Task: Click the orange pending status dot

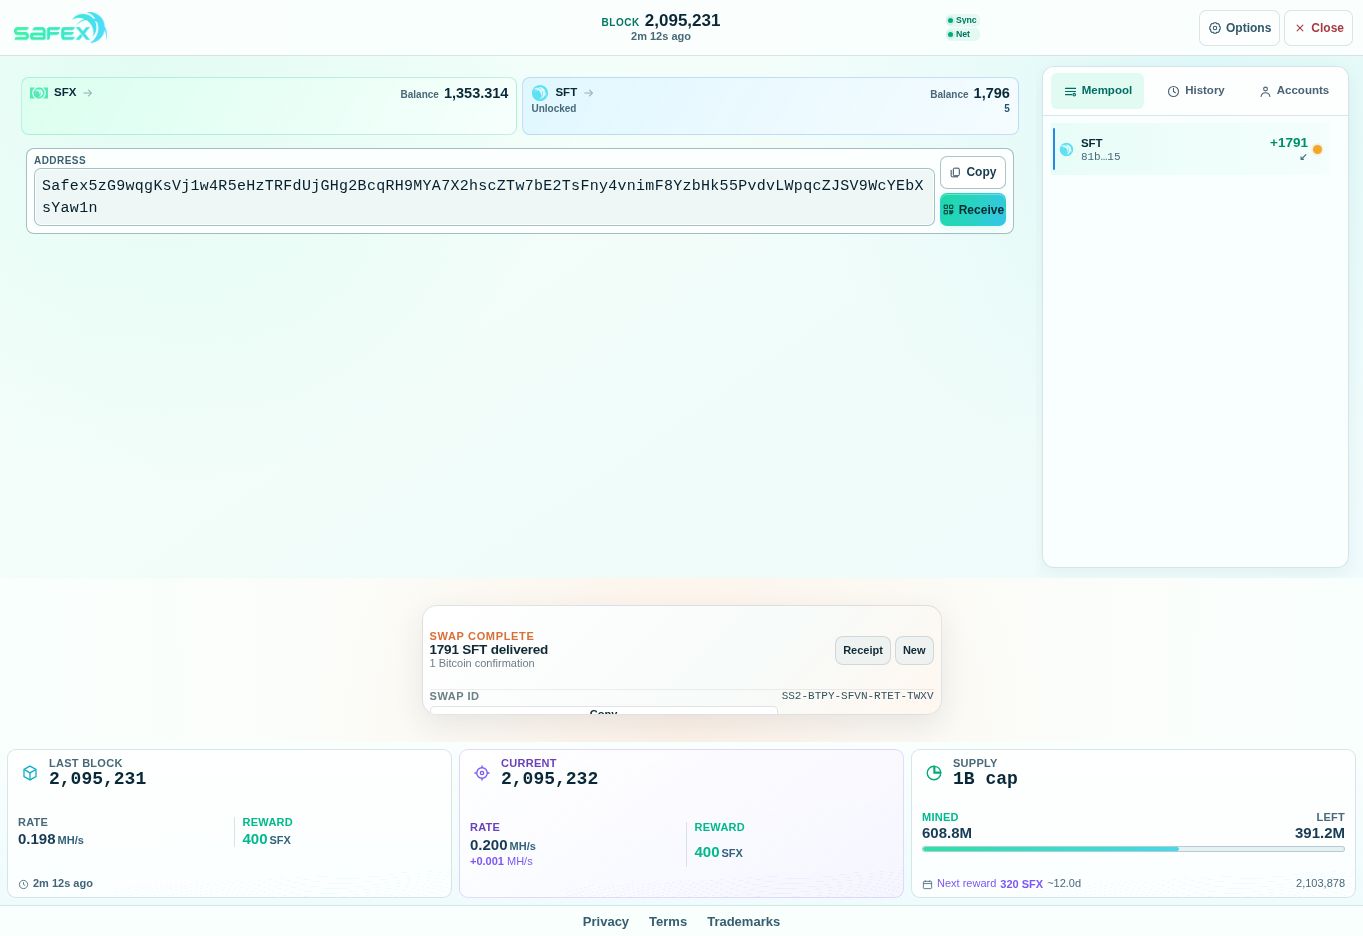Action: coord(1317,150)
